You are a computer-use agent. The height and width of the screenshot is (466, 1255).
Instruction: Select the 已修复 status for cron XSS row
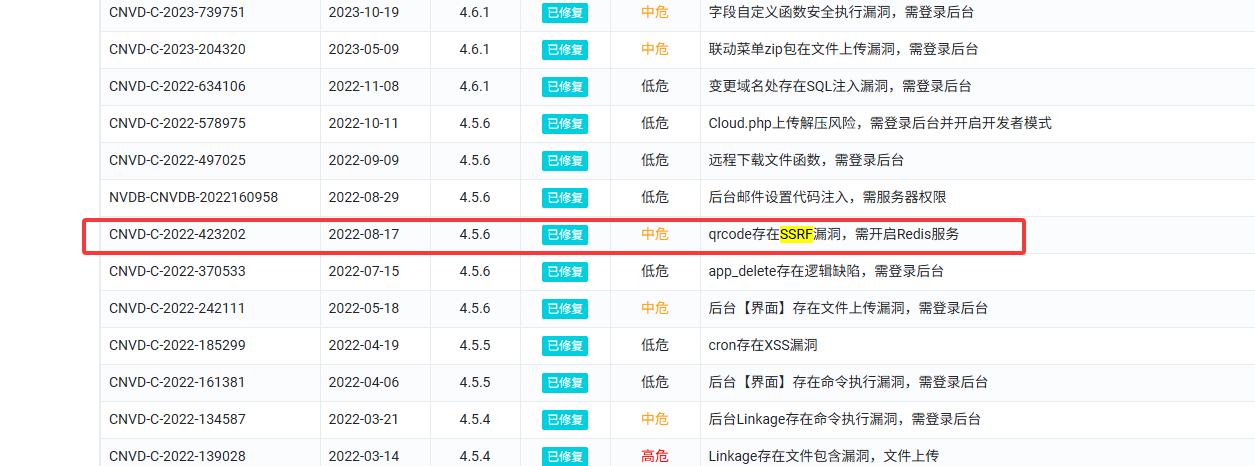coord(565,346)
